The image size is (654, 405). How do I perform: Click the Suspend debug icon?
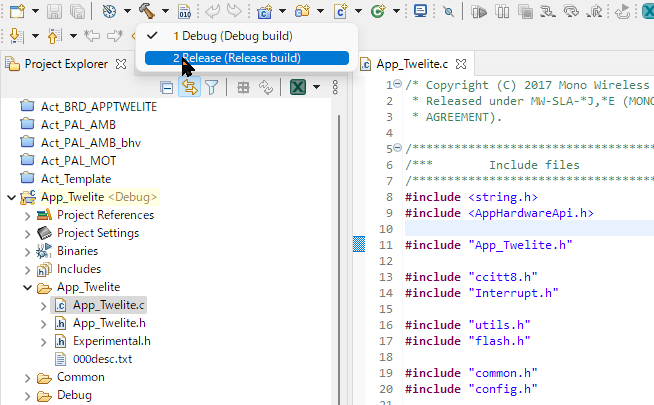pos(502,12)
